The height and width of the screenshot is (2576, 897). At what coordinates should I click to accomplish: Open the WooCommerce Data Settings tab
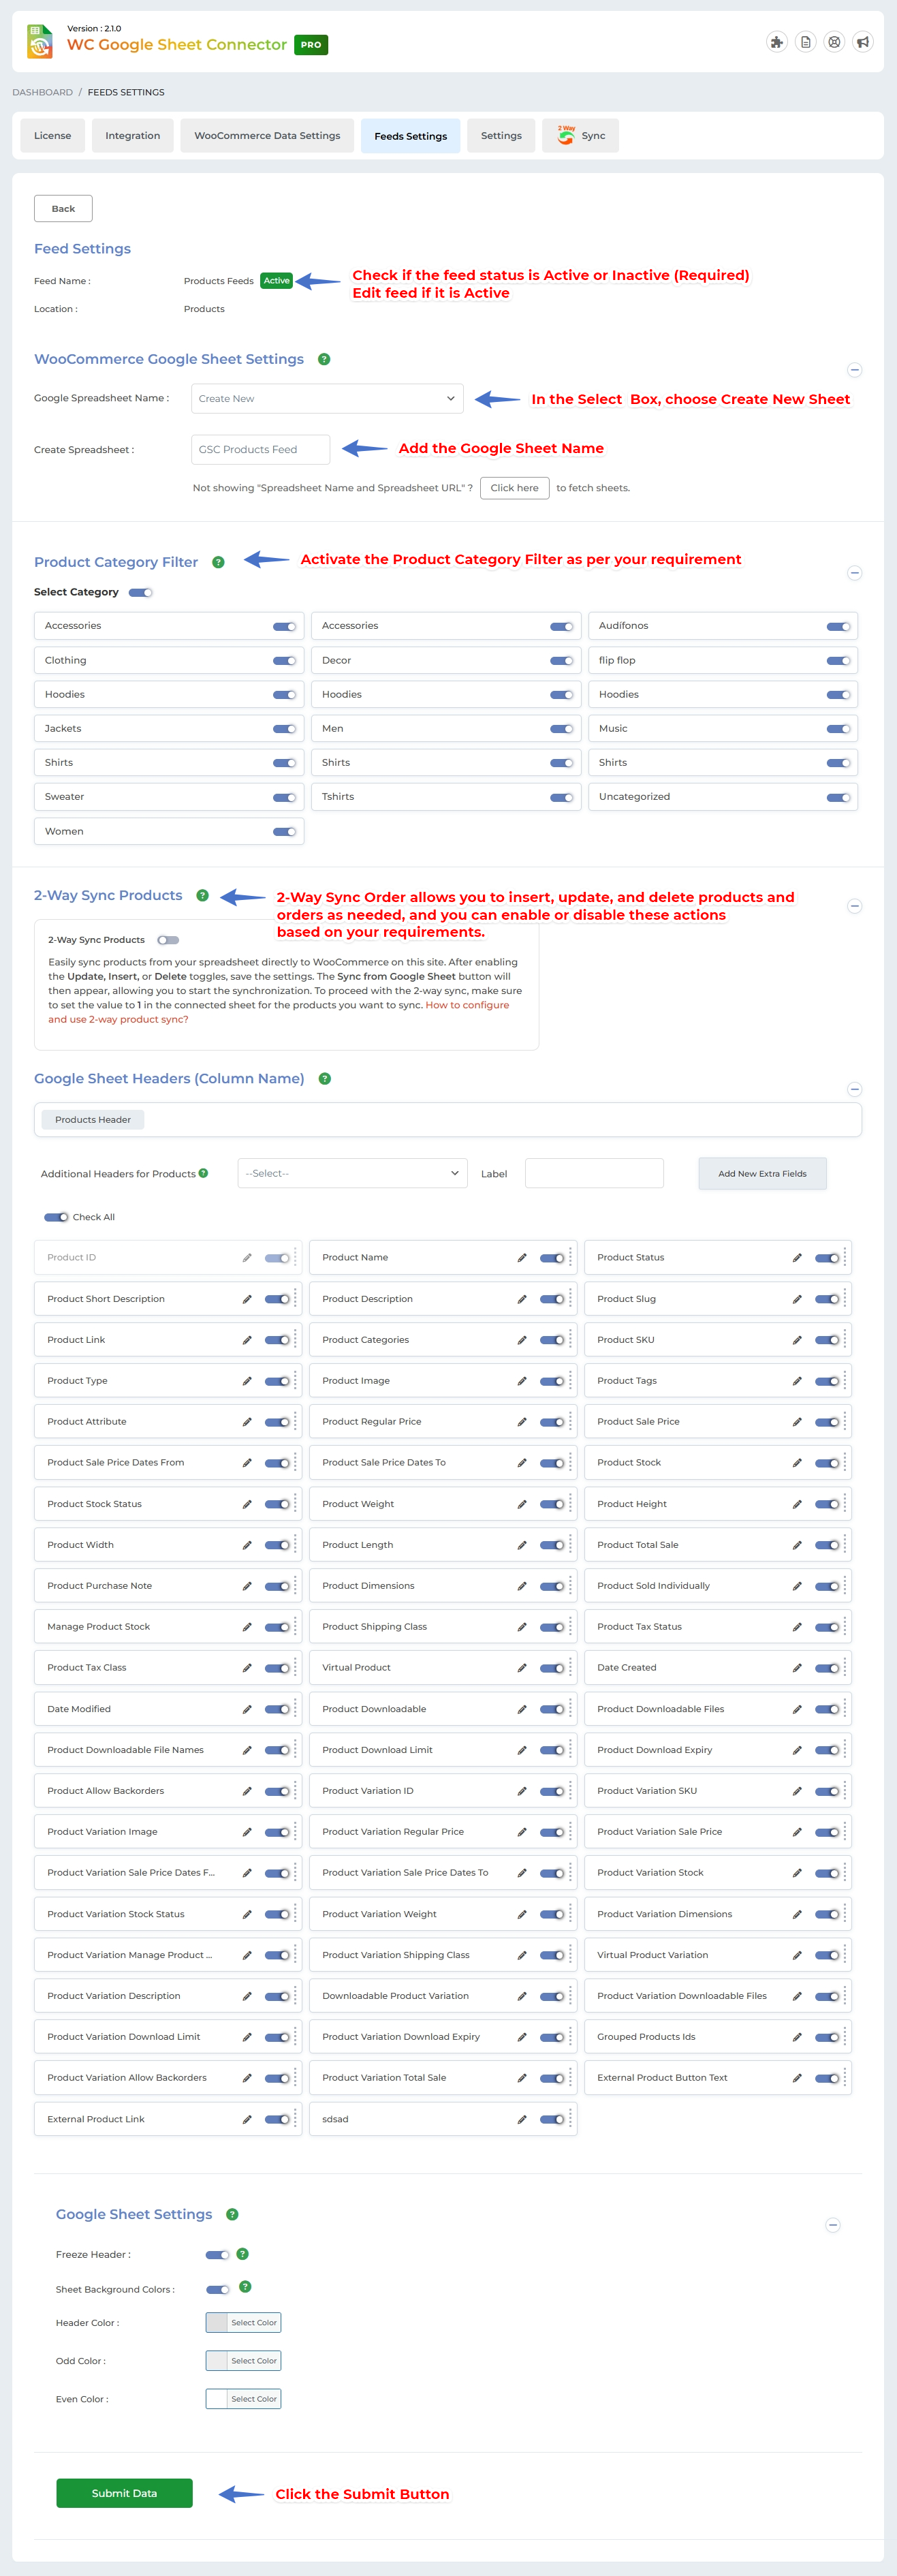267,136
